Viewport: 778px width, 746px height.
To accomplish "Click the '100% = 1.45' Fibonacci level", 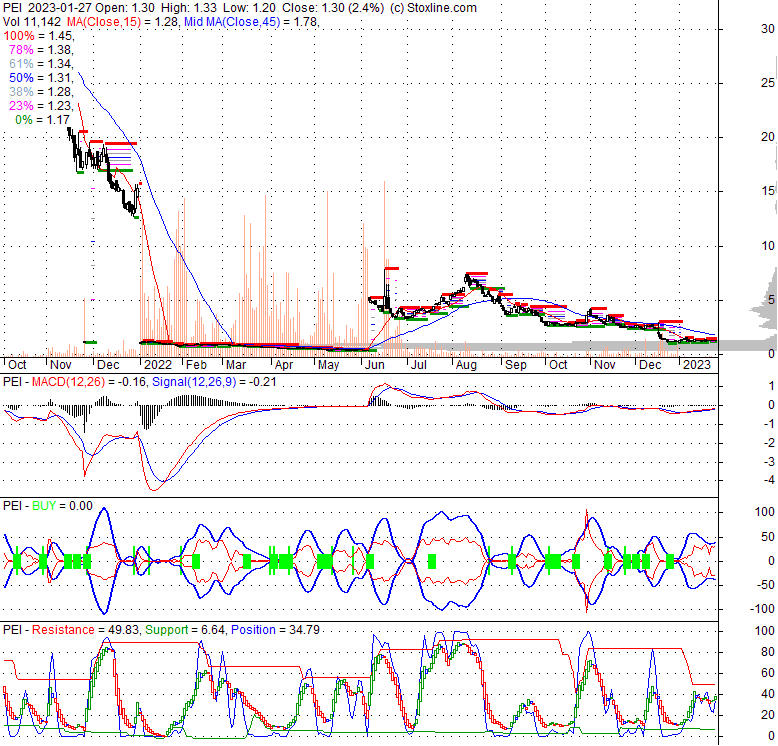I will pyautogui.click(x=38, y=36).
